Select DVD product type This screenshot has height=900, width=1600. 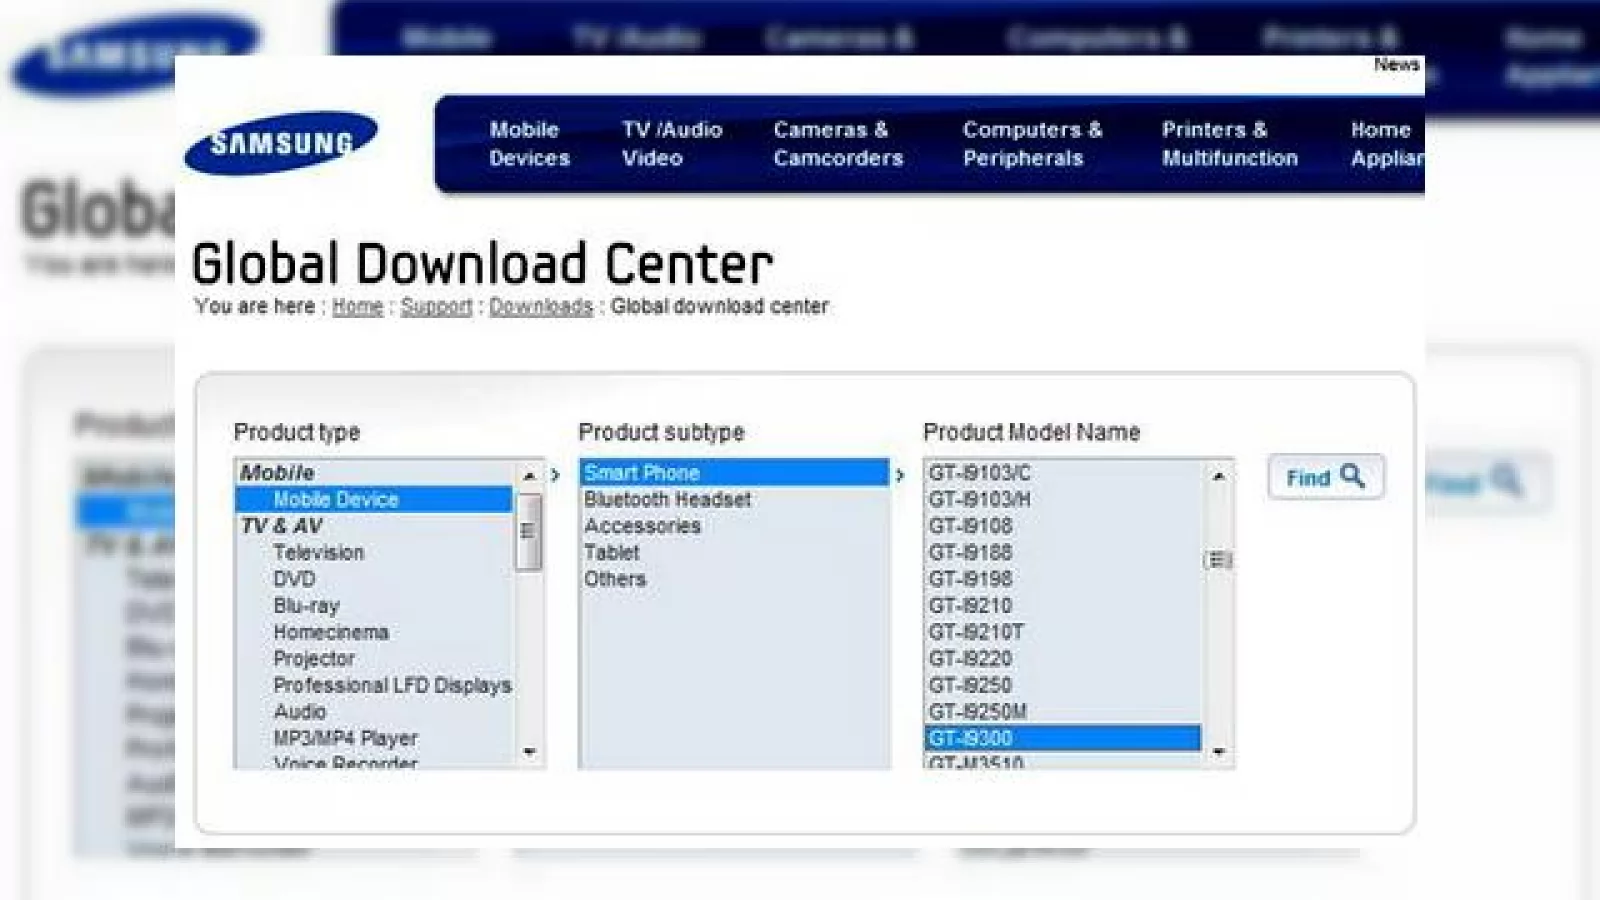[294, 579]
